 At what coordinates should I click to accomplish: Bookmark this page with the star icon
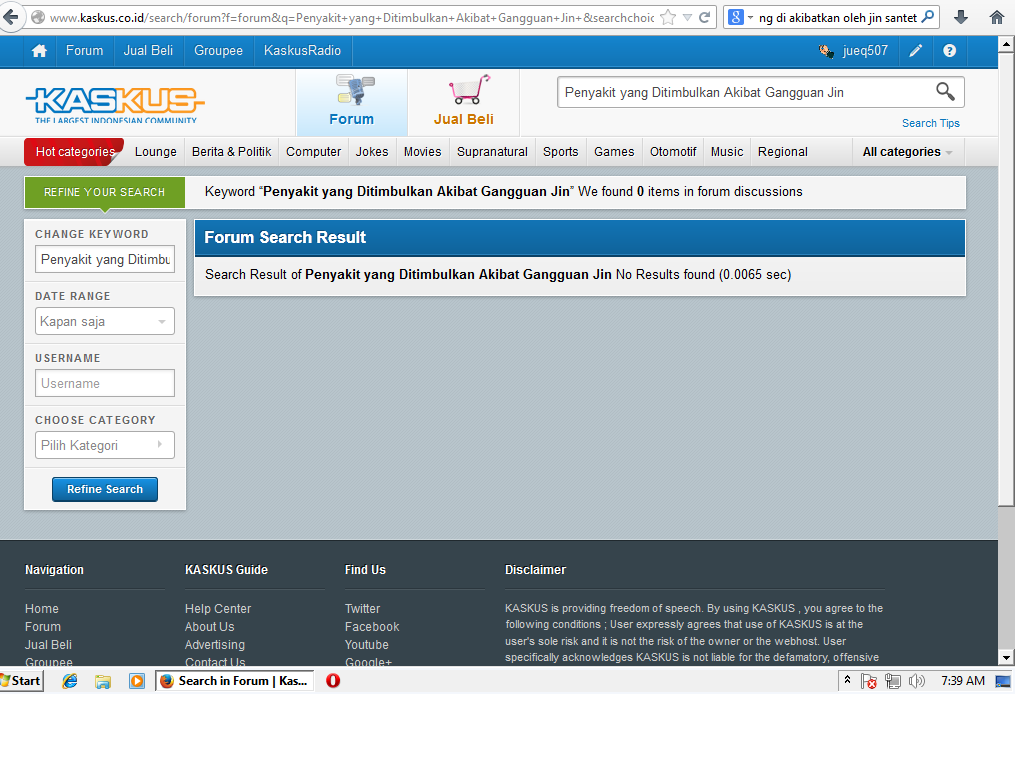667,18
